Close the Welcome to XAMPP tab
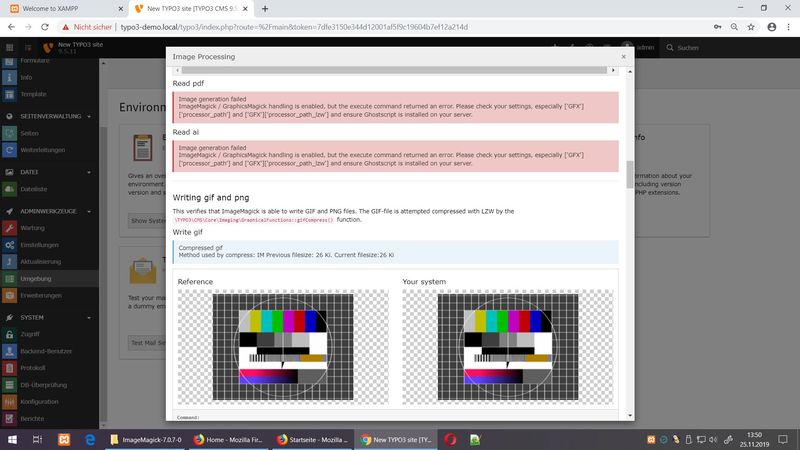This screenshot has width=800, height=450. [x=120, y=9]
